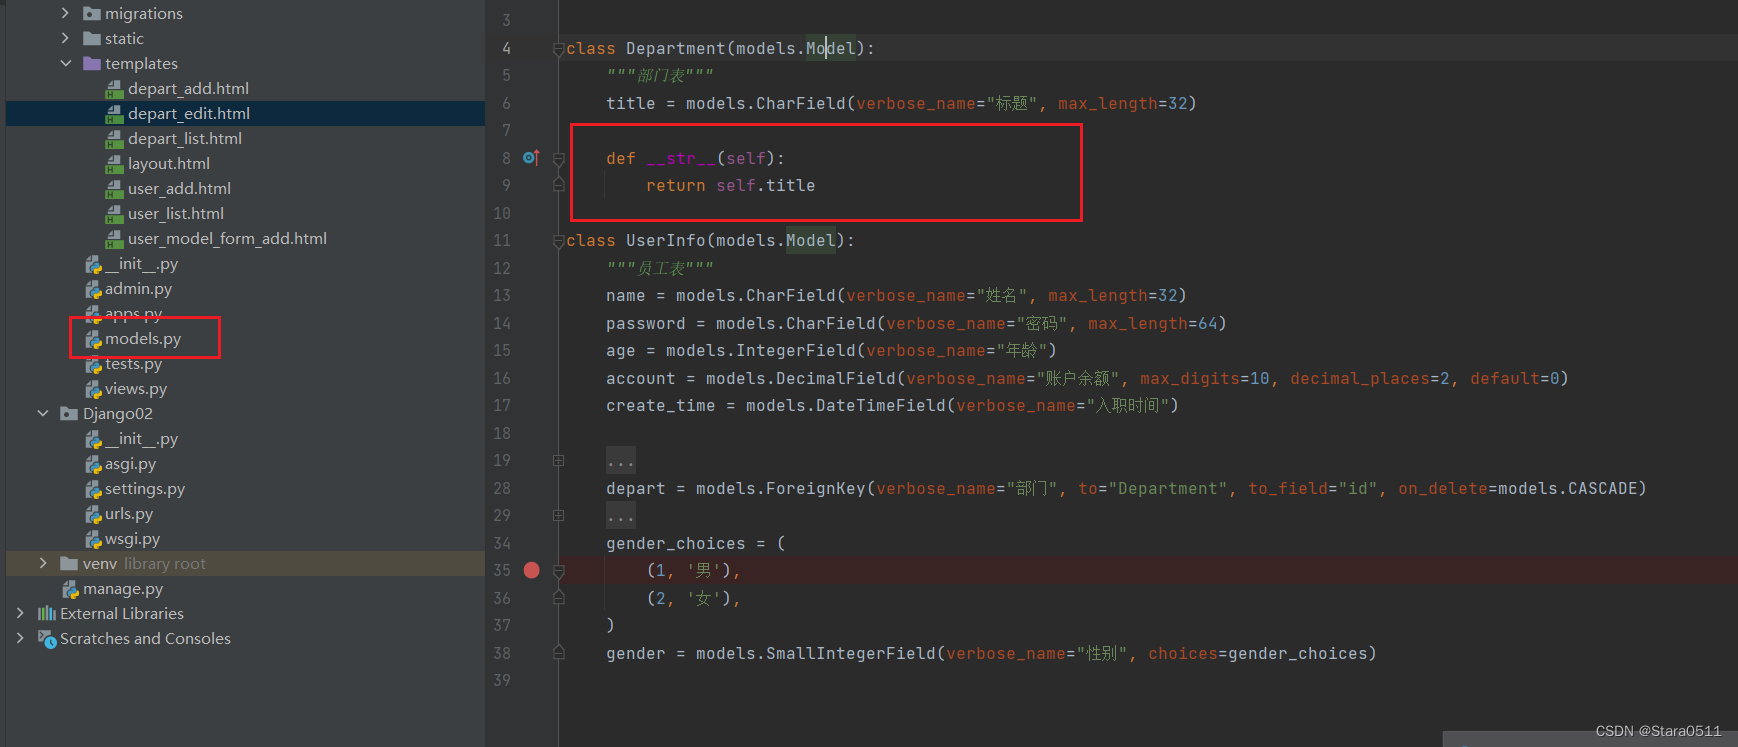Image resolution: width=1738 pixels, height=747 pixels.
Task: Open user_list.html in the tree
Action: (x=176, y=213)
